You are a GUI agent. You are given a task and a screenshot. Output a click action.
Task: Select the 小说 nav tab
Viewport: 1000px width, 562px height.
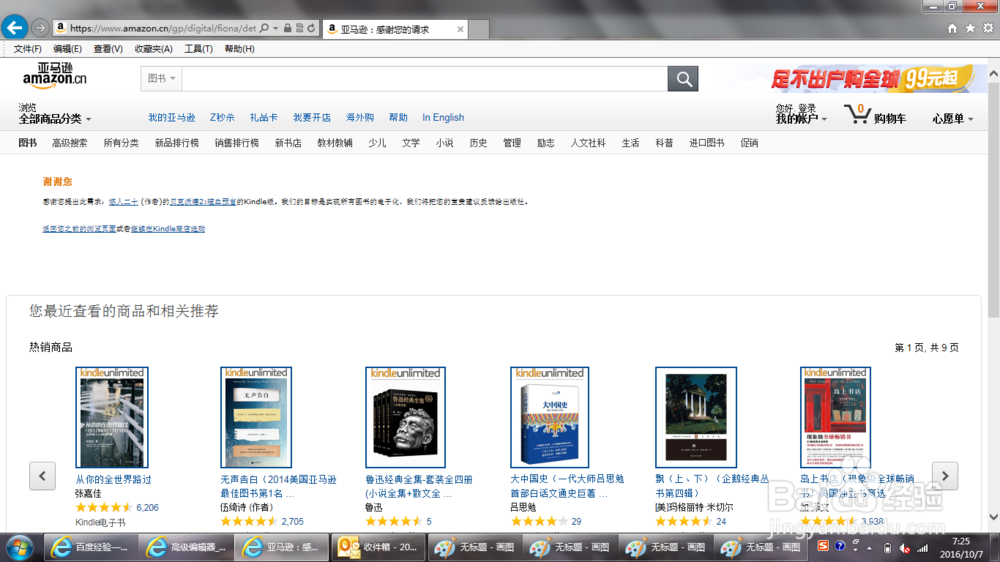tap(445, 143)
